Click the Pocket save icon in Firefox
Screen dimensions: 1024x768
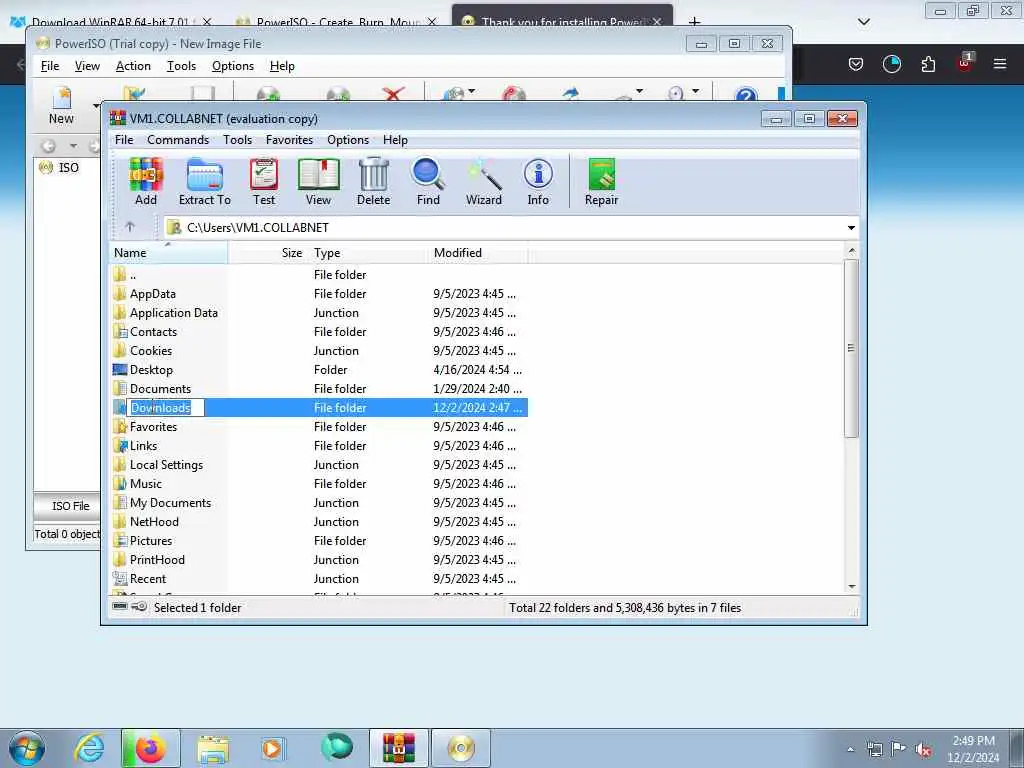click(x=856, y=64)
